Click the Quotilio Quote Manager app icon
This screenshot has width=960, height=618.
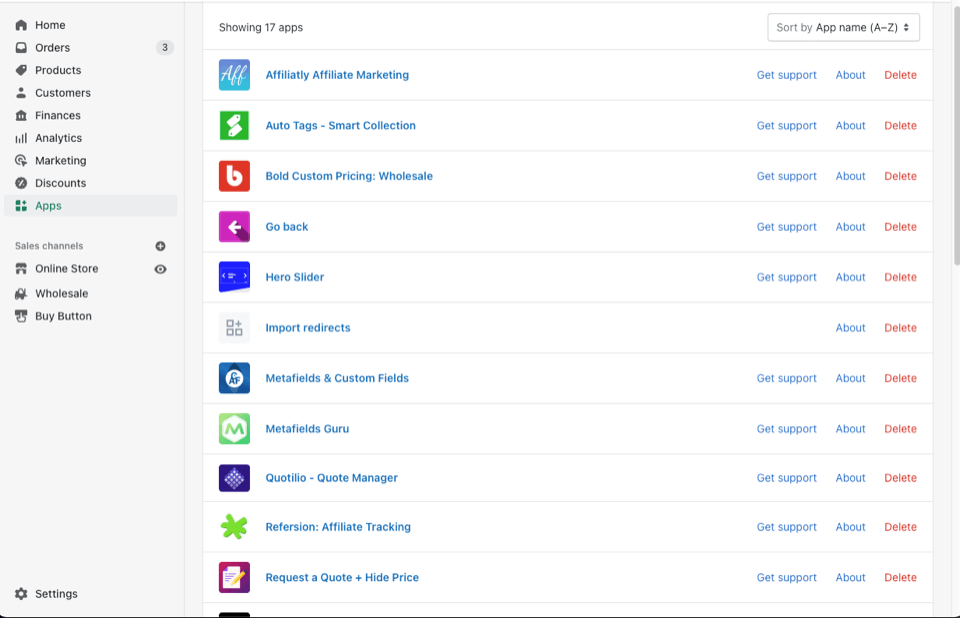[234, 478]
